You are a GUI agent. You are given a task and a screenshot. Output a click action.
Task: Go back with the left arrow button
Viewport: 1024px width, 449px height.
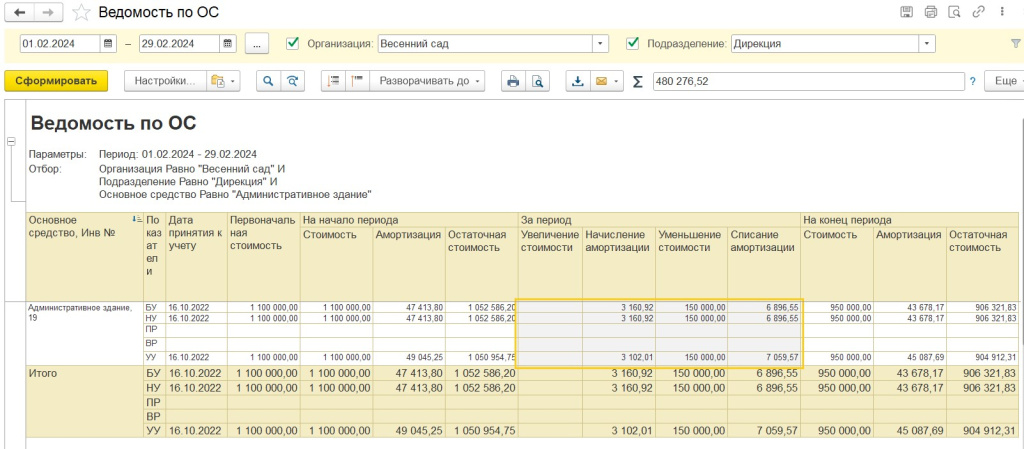pos(19,12)
